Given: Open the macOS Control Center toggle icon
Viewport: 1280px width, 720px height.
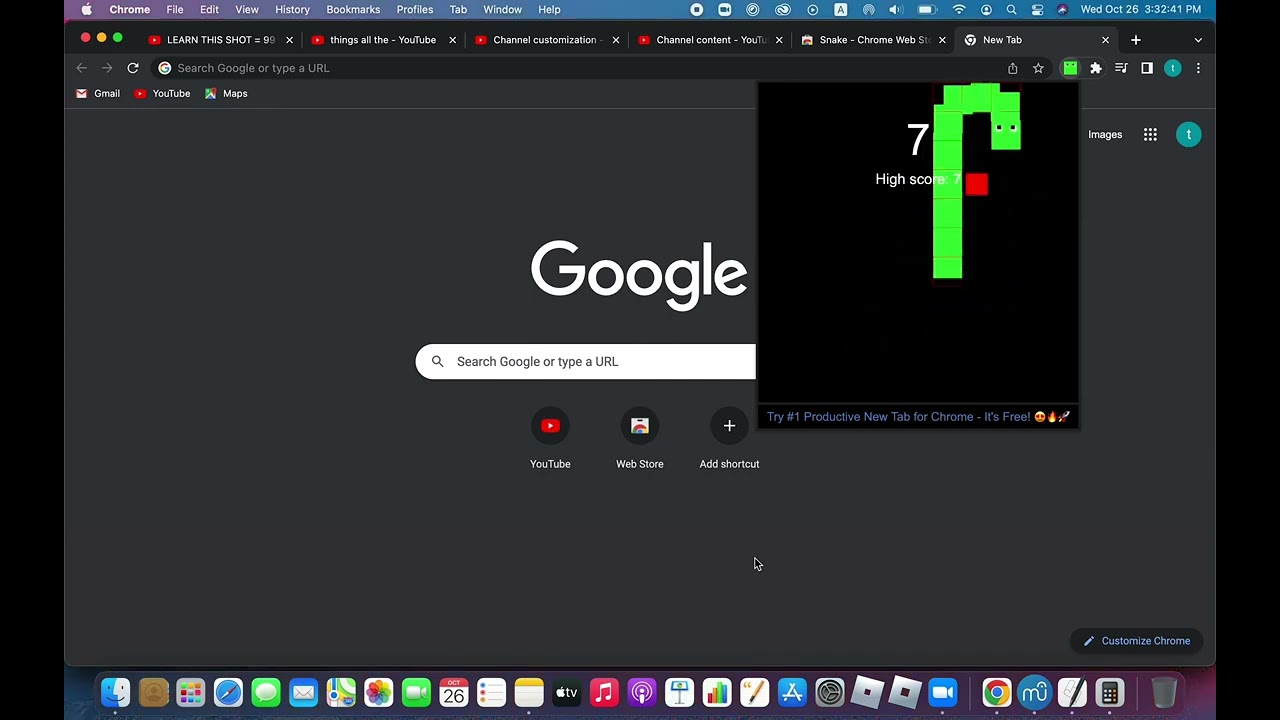Looking at the screenshot, I should click(1037, 9).
